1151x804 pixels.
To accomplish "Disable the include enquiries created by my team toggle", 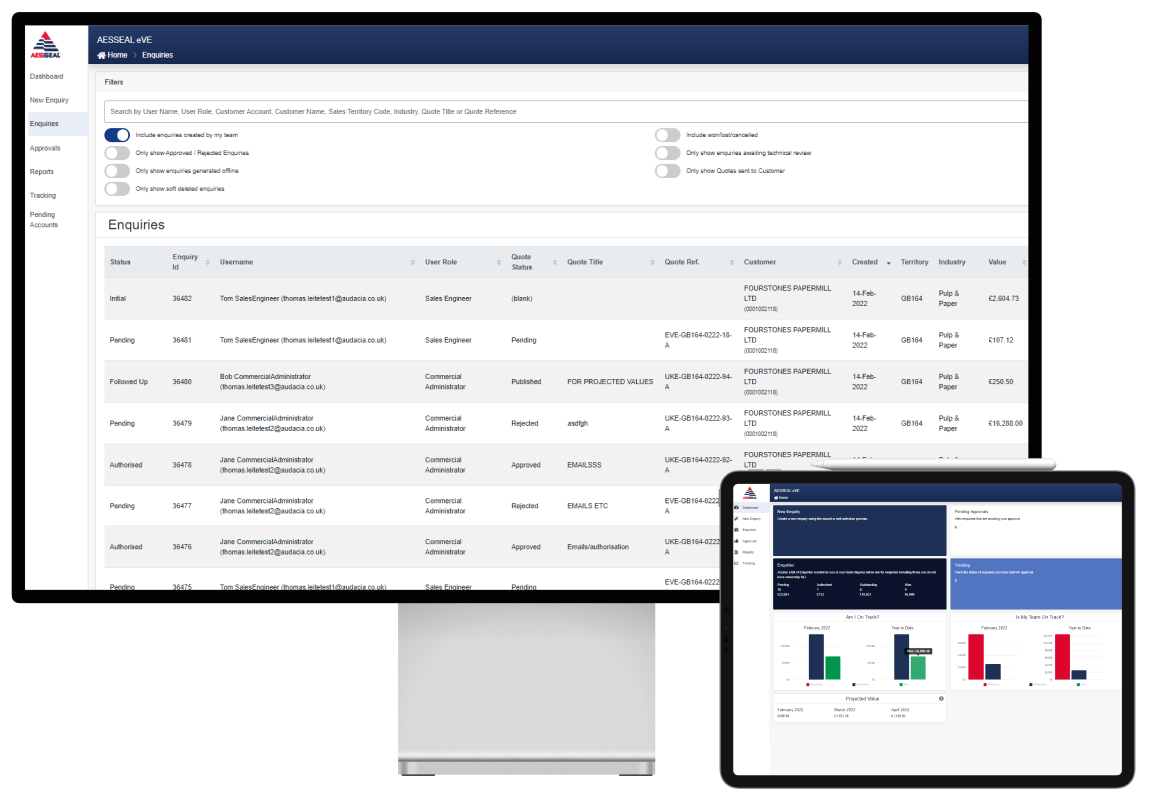I will [117, 134].
